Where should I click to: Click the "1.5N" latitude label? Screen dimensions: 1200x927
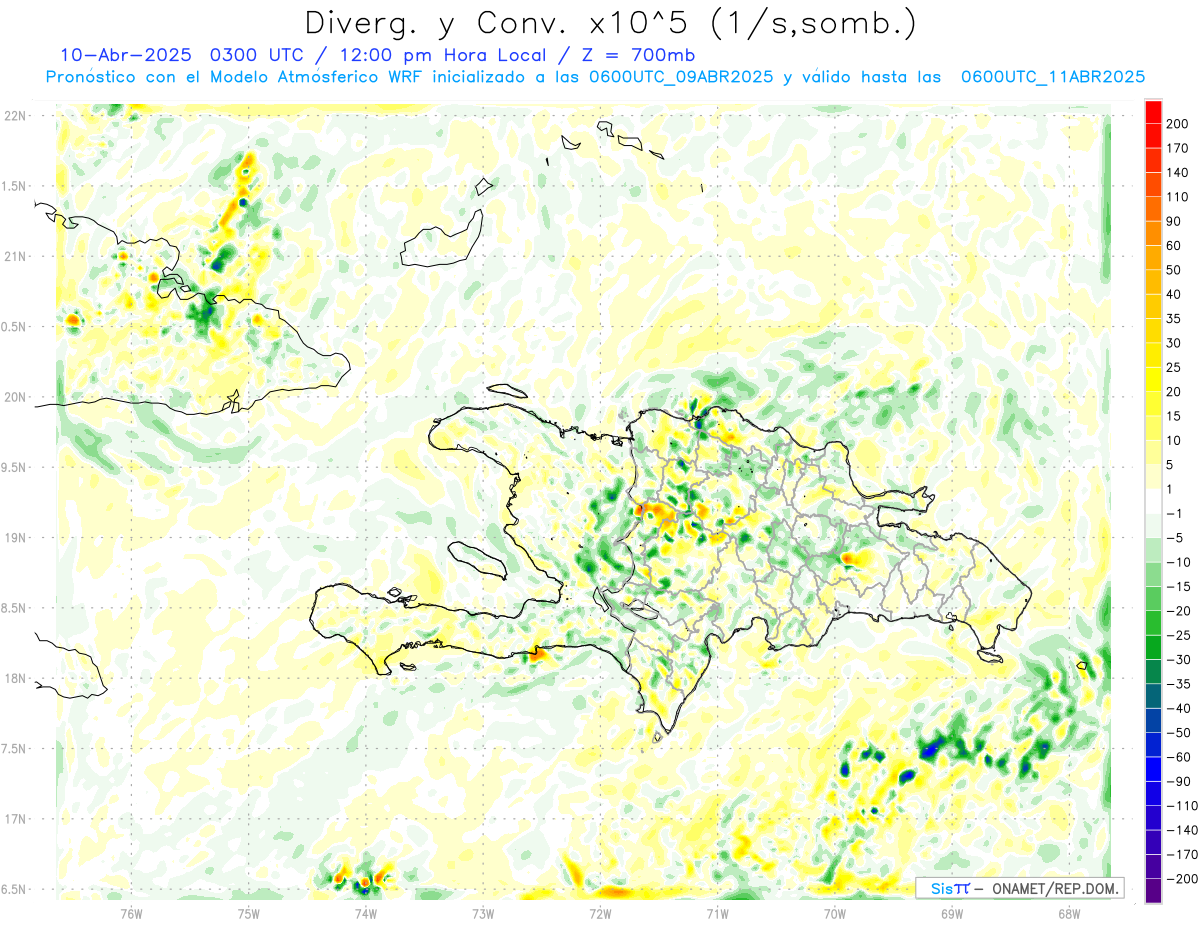click(15, 186)
